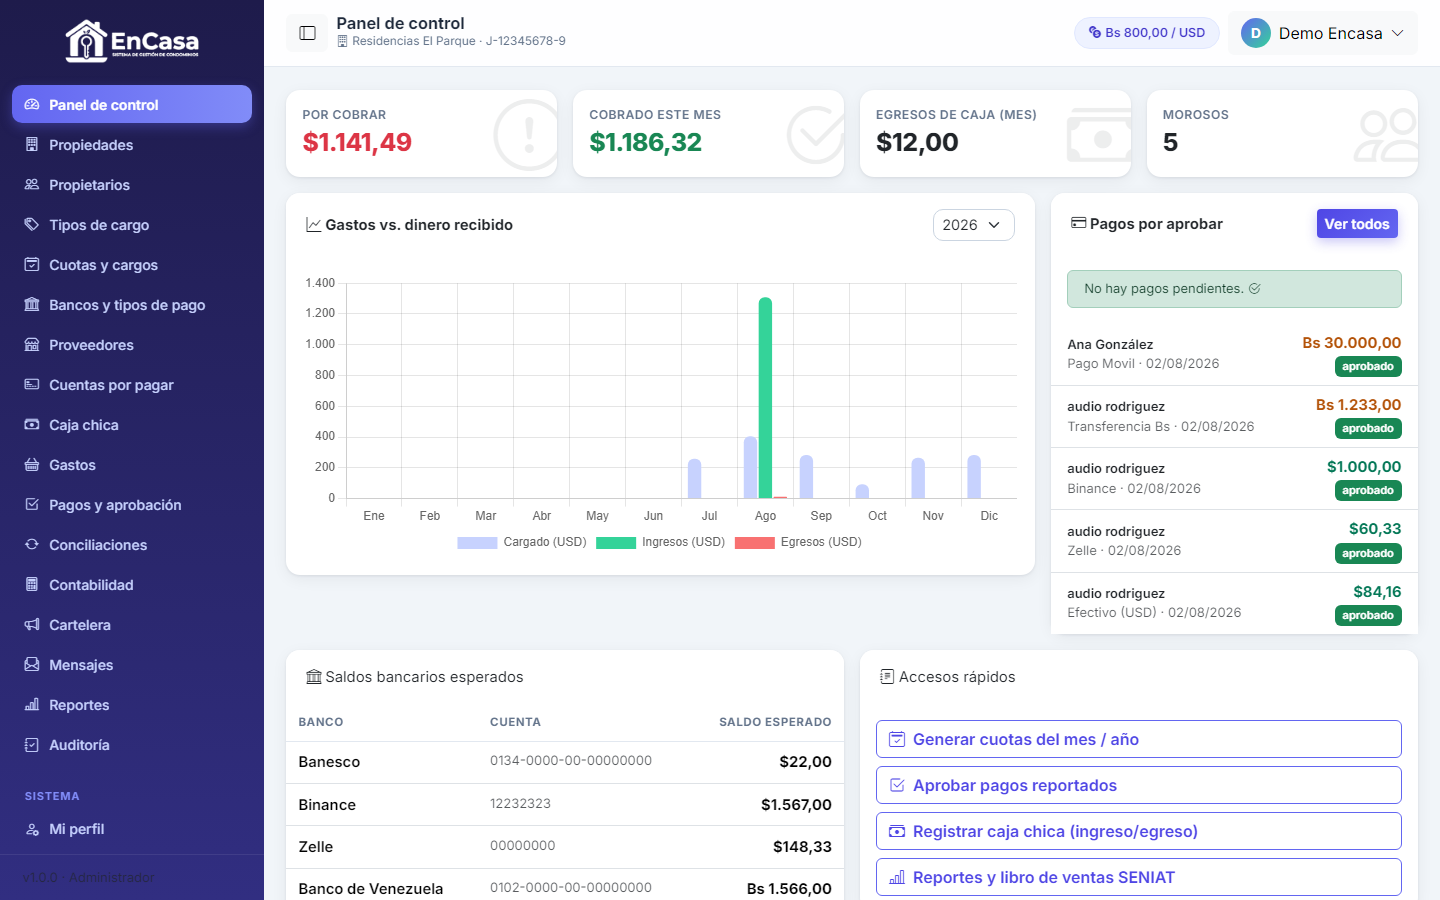
Task: Open Pagos y aprobación in sidebar
Action: tap(132, 505)
